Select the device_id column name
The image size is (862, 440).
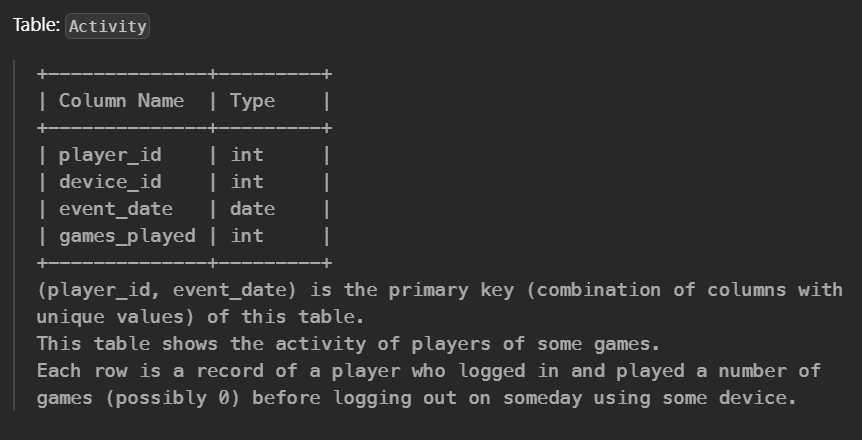click(x=110, y=182)
